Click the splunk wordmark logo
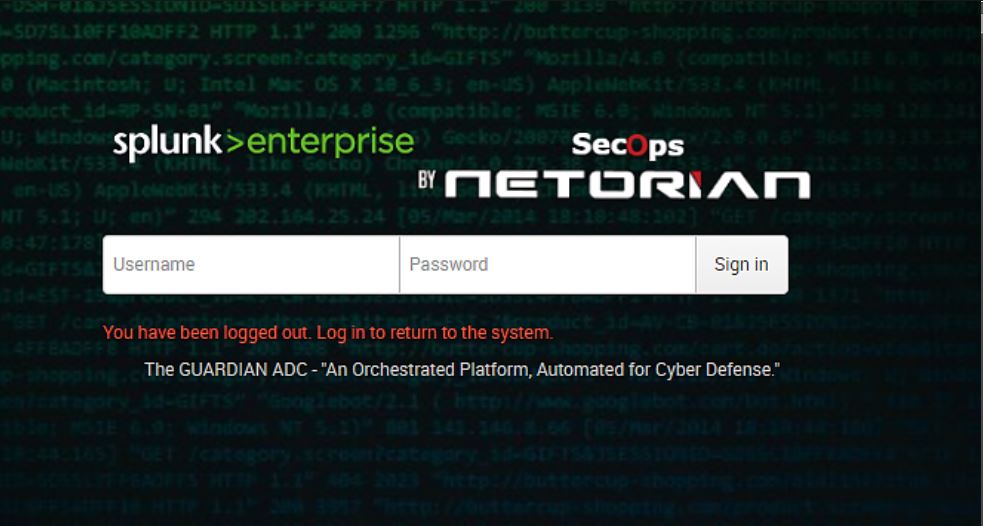 tap(167, 144)
